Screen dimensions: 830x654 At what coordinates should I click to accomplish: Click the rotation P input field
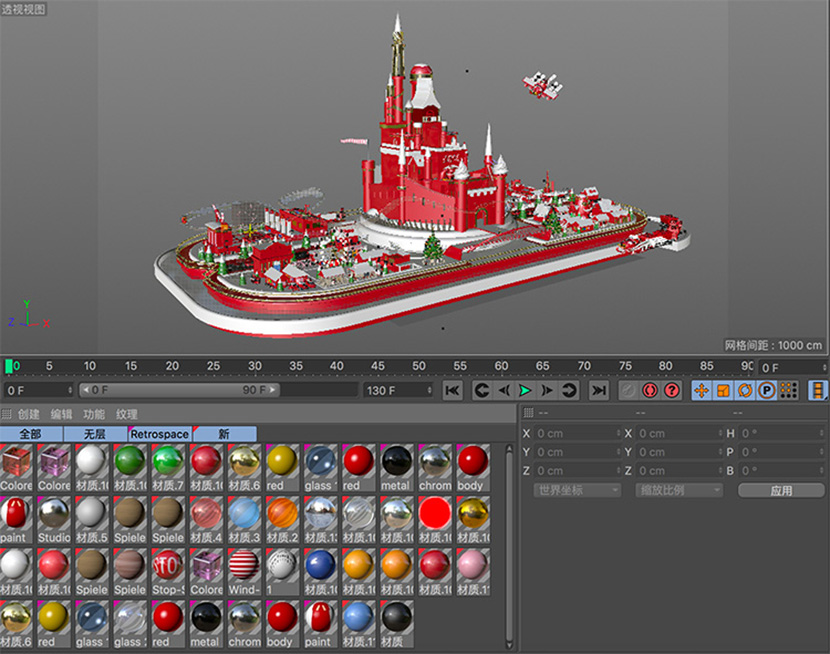(x=781, y=452)
